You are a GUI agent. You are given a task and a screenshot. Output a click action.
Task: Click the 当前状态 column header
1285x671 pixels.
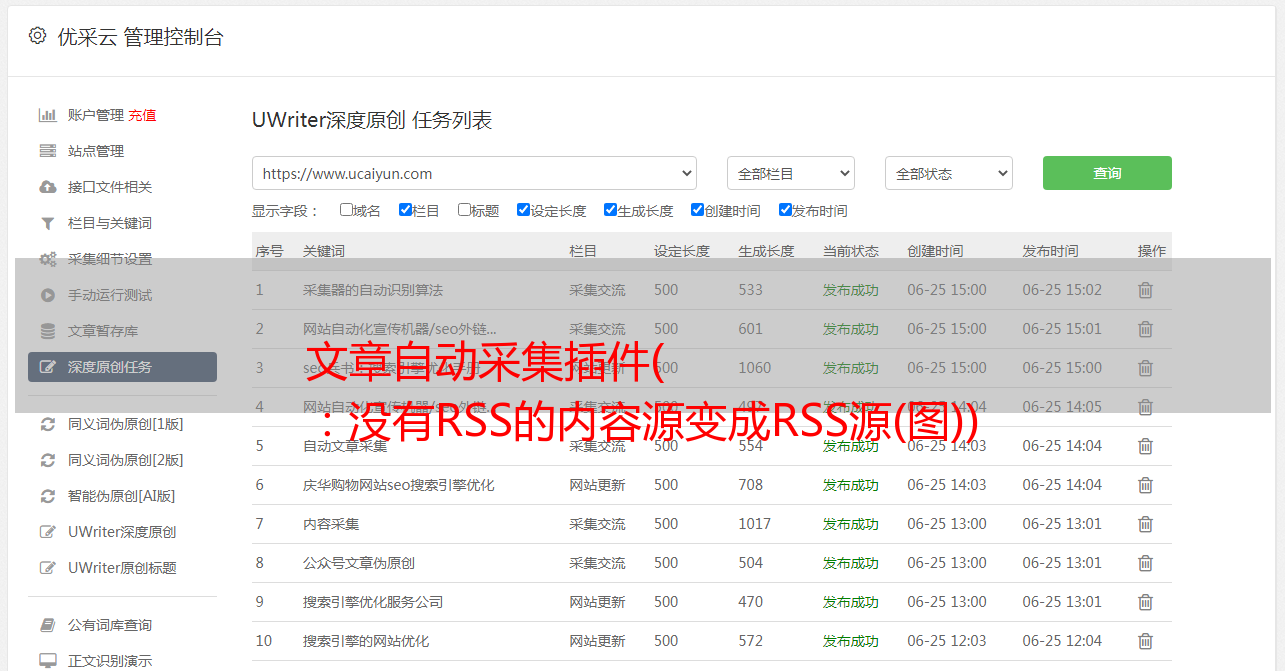(851, 251)
